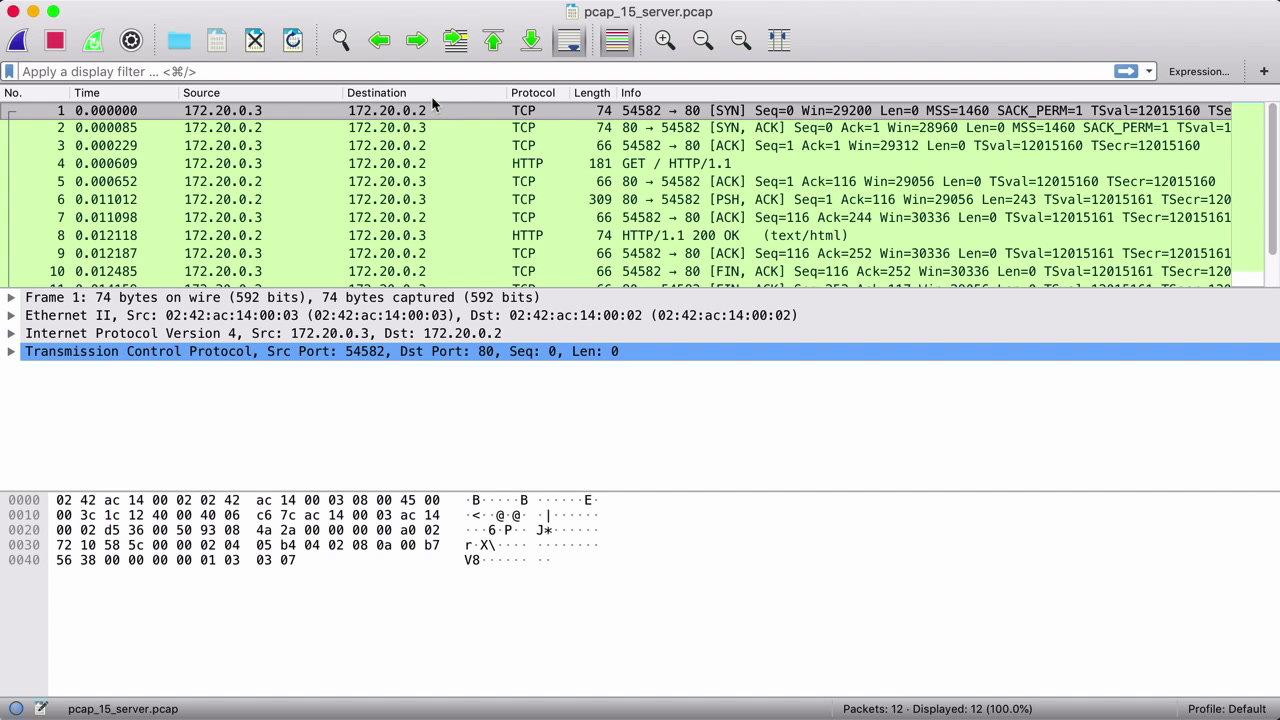Zoom in the packet text

[665, 40]
